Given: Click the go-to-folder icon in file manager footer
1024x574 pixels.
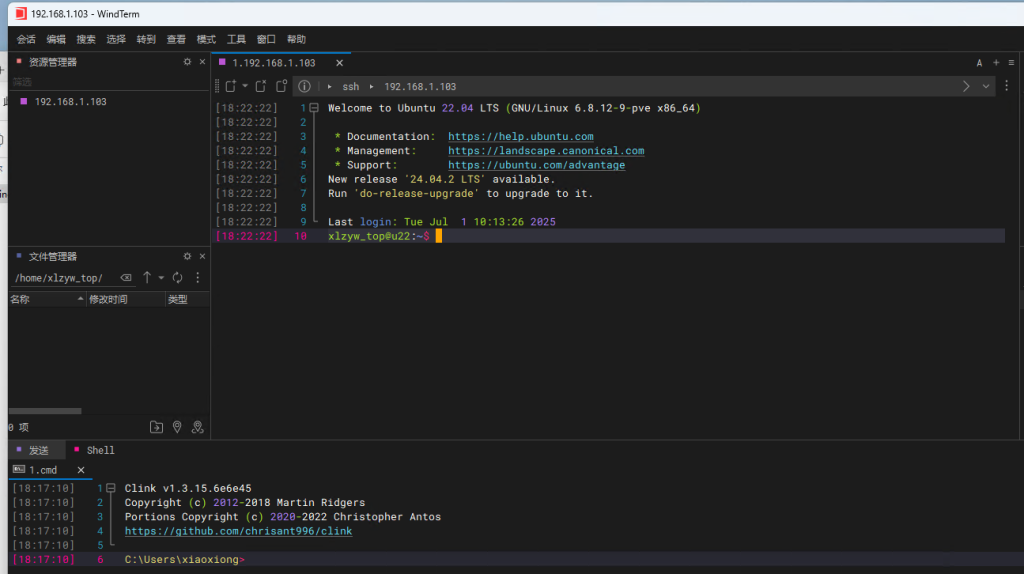Looking at the screenshot, I should (156, 427).
